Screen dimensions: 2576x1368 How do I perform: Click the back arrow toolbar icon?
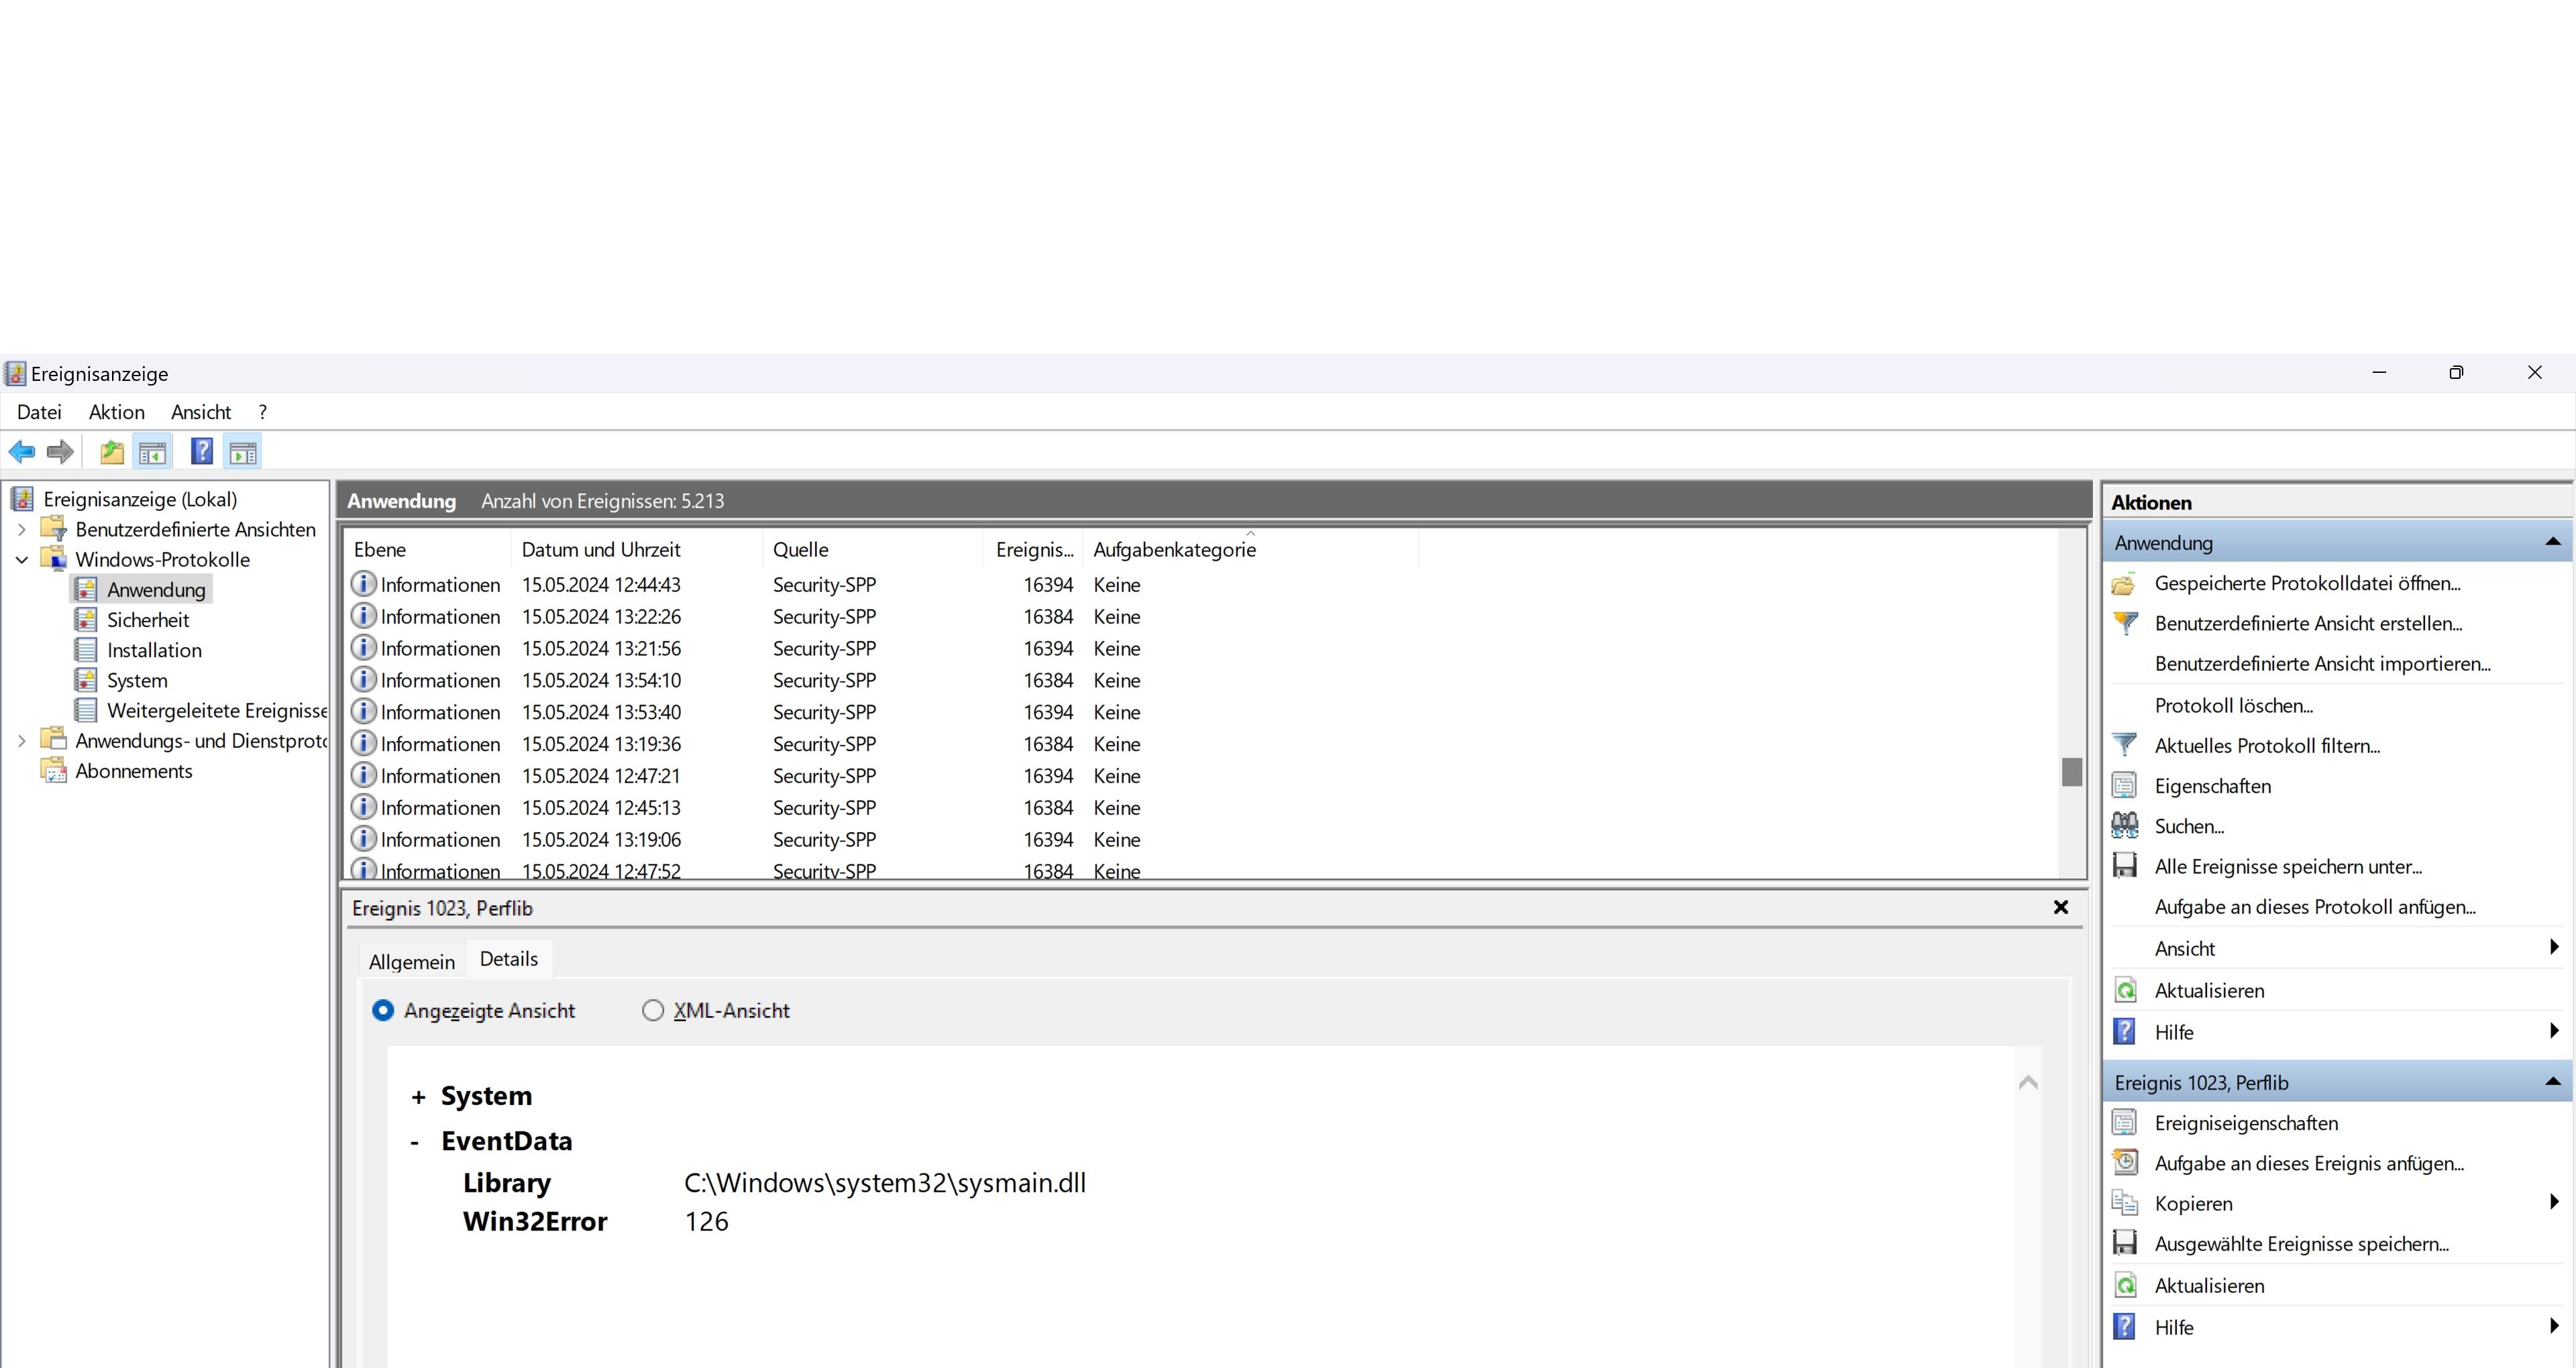(22, 452)
